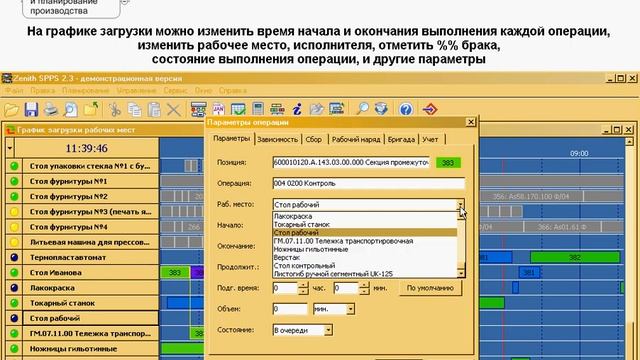Open the JAN calendar toolbar icon
This screenshot has height=360, width=640.
[x=218, y=109]
